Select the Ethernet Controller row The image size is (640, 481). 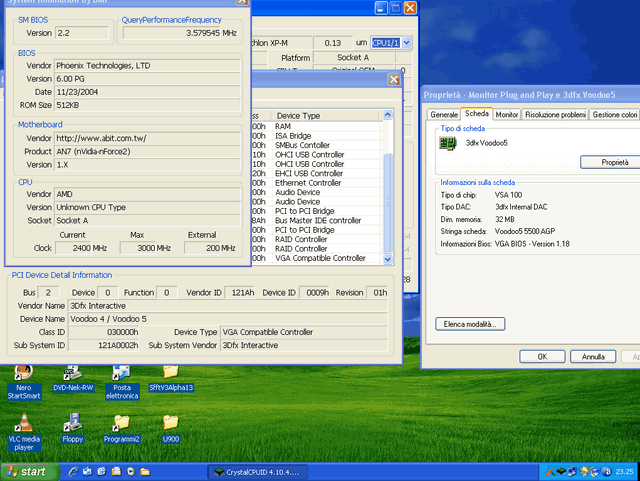316,183
